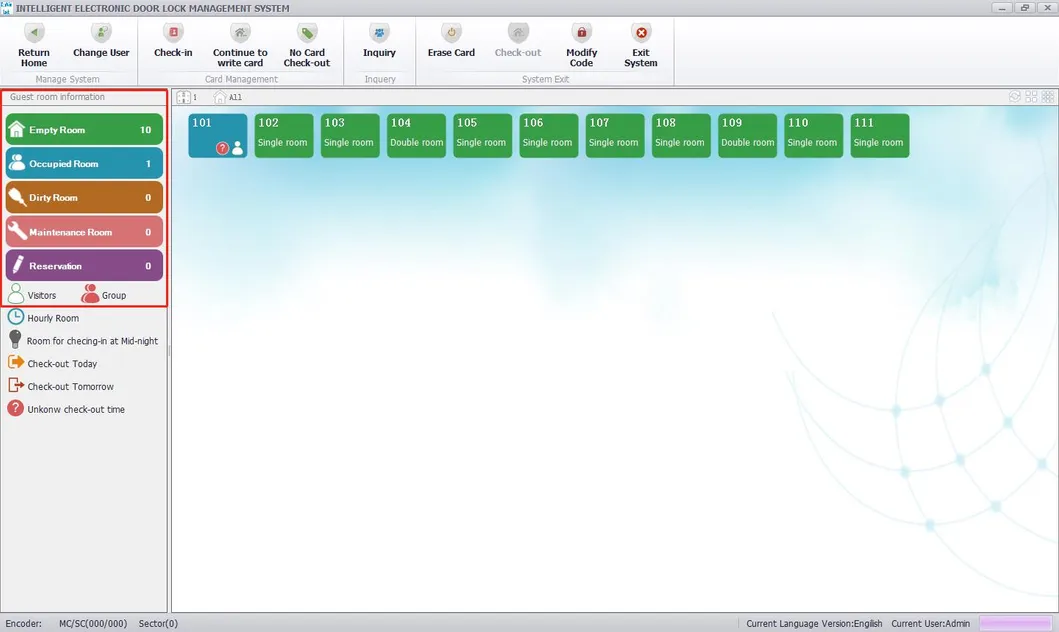Click the refresh icon above room grid
Viewport: 1059px width, 632px height.
1015,97
